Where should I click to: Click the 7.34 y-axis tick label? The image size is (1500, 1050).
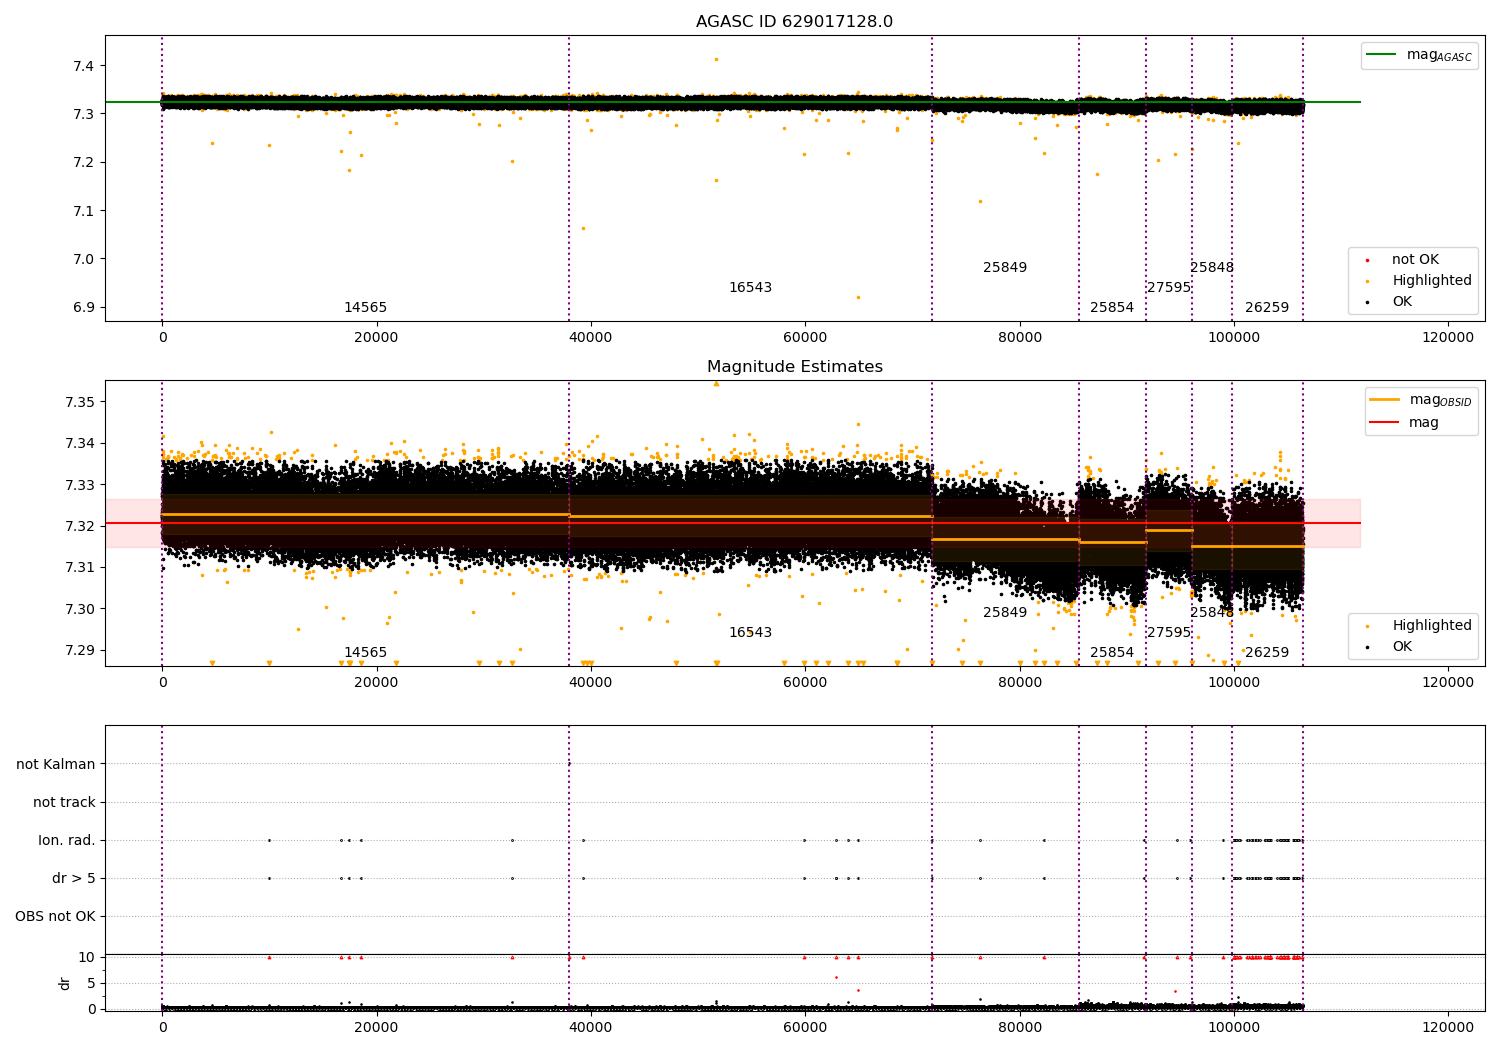click(x=80, y=444)
